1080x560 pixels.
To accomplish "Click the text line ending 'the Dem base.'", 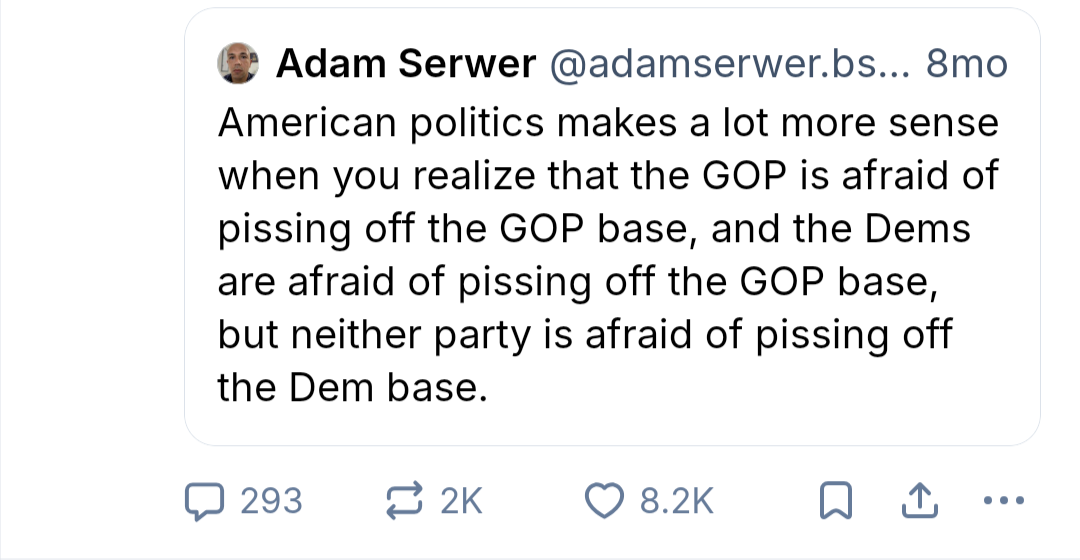I will pyautogui.click(x=352, y=387).
